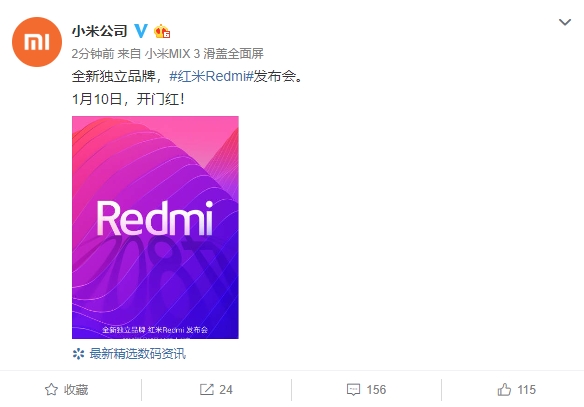This screenshot has width=584, height=407.
Task: Open comments via speech bubble icon
Action: click(353, 390)
